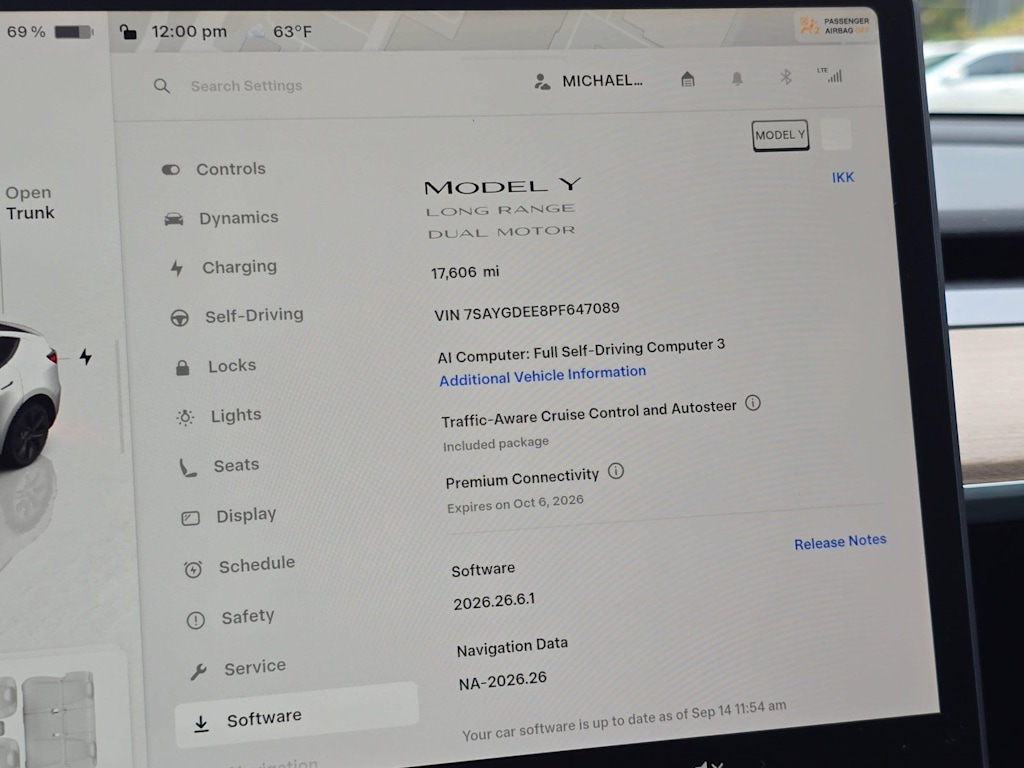This screenshot has height=768, width=1024.
Task: Tap the battery percentage indicator
Action: point(50,31)
